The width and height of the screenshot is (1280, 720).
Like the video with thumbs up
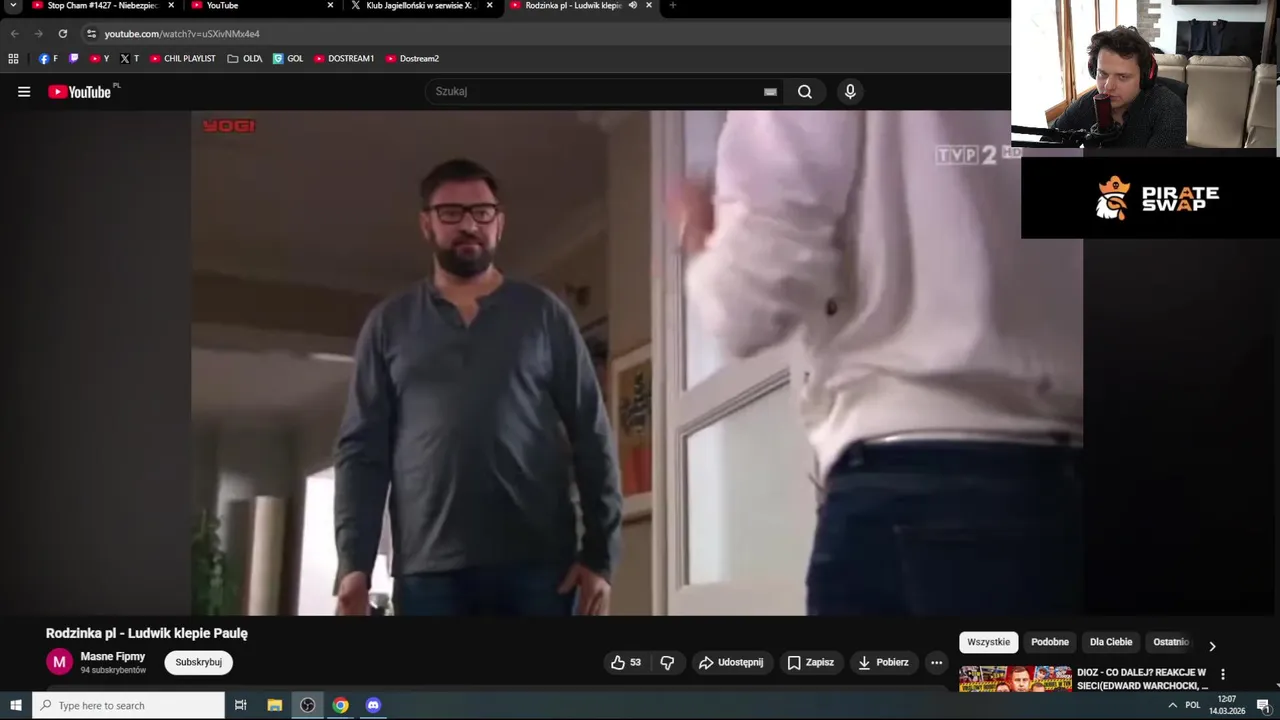point(626,662)
